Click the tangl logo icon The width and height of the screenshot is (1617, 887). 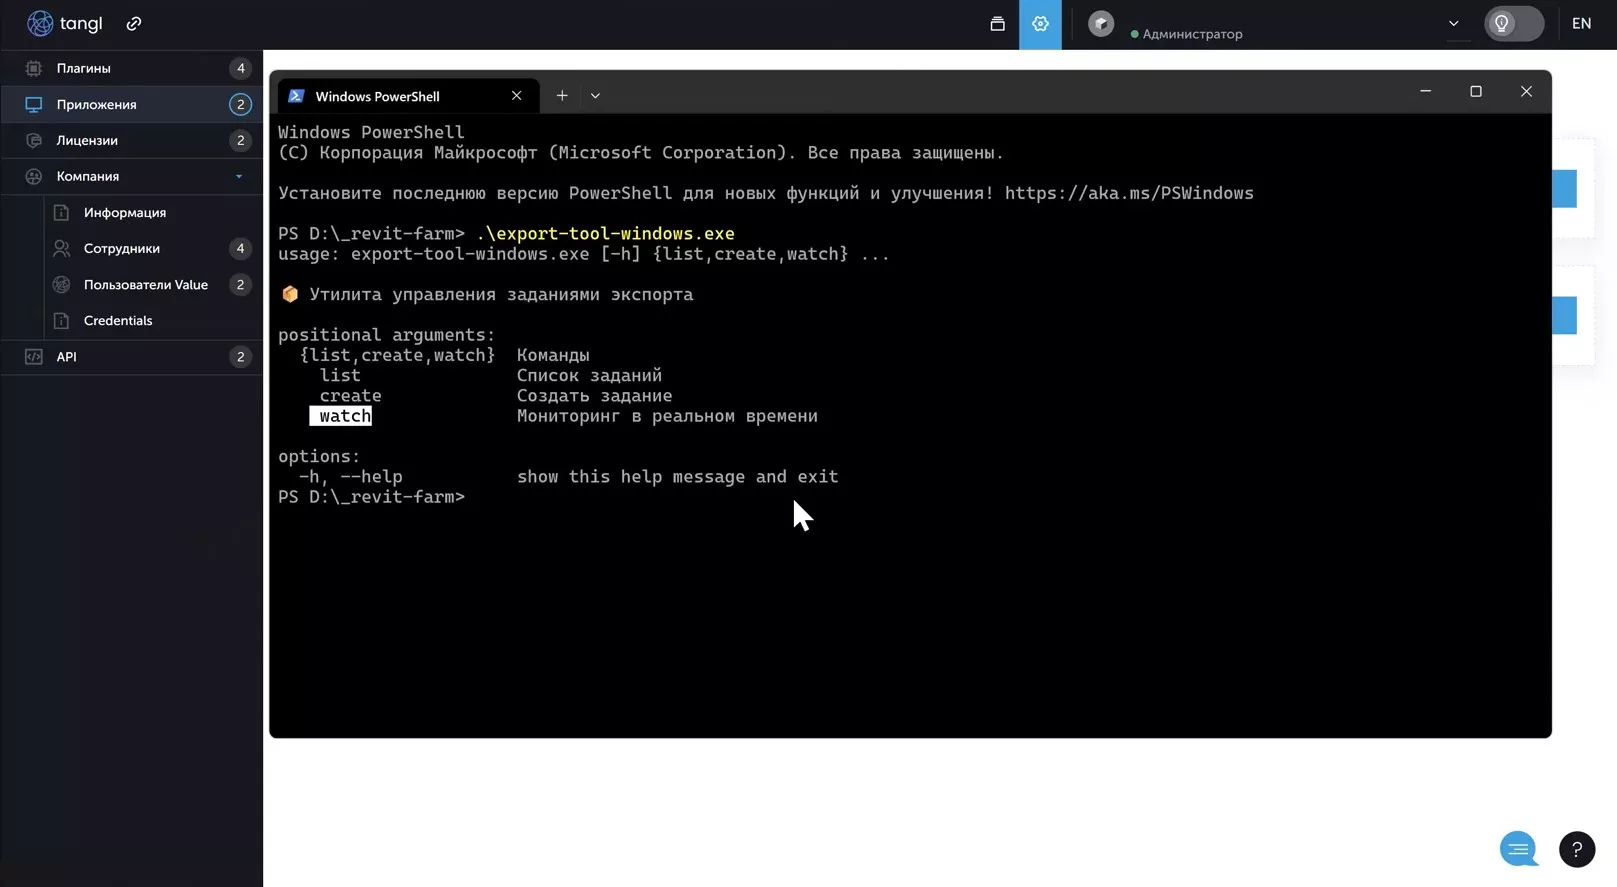[x=40, y=23]
